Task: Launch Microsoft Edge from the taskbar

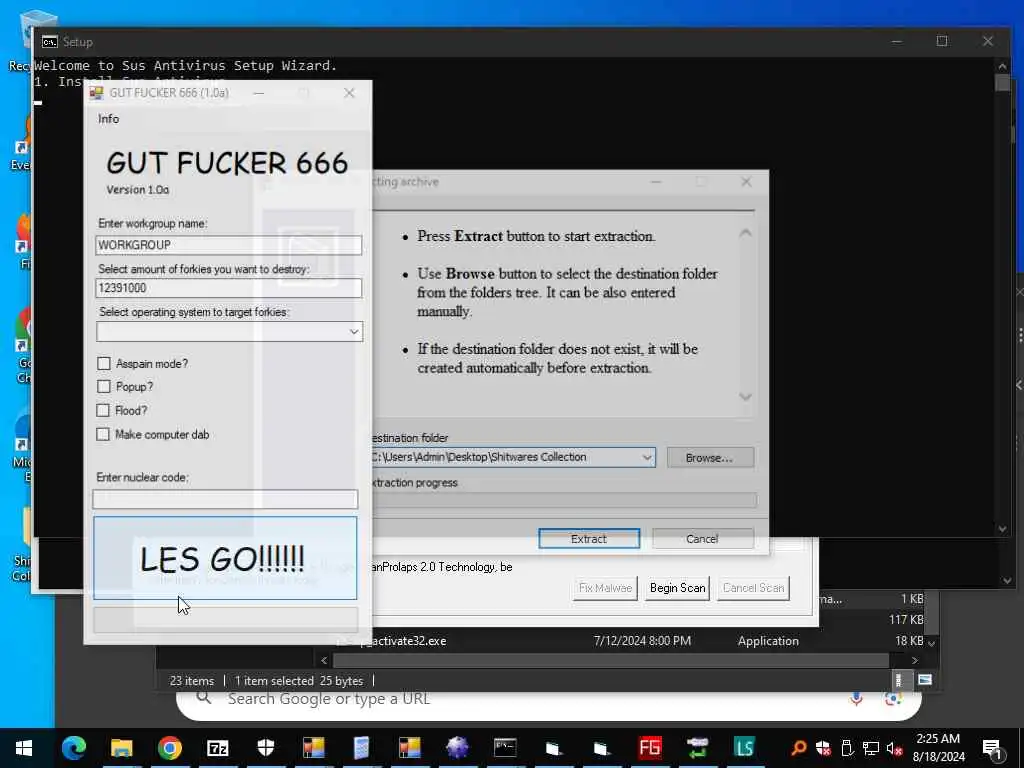Action: [x=74, y=748]
